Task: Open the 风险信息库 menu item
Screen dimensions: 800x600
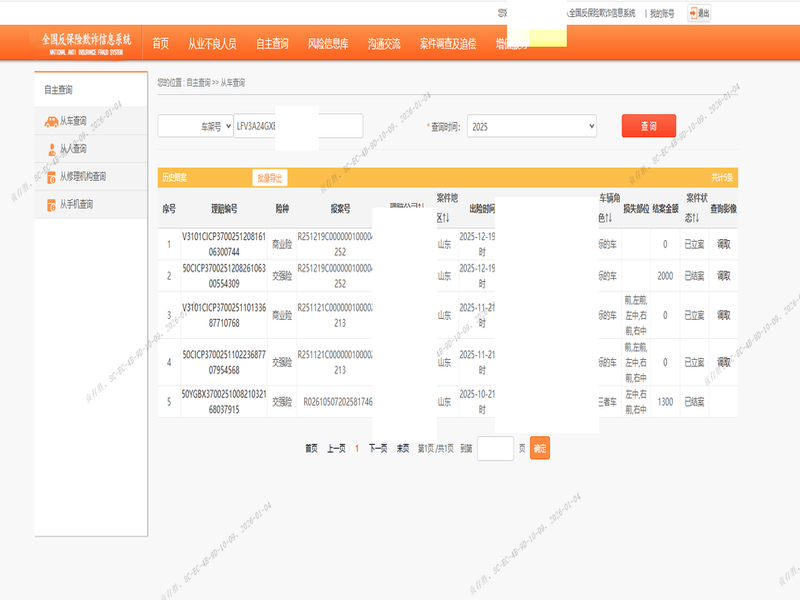Action: pyautogui.click(x=328, y=44)
